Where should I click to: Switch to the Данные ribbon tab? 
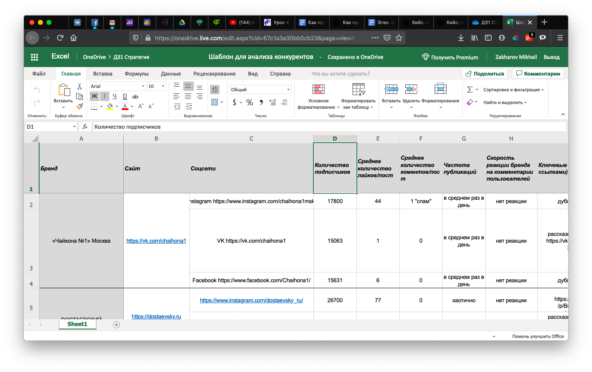[171, 74]
